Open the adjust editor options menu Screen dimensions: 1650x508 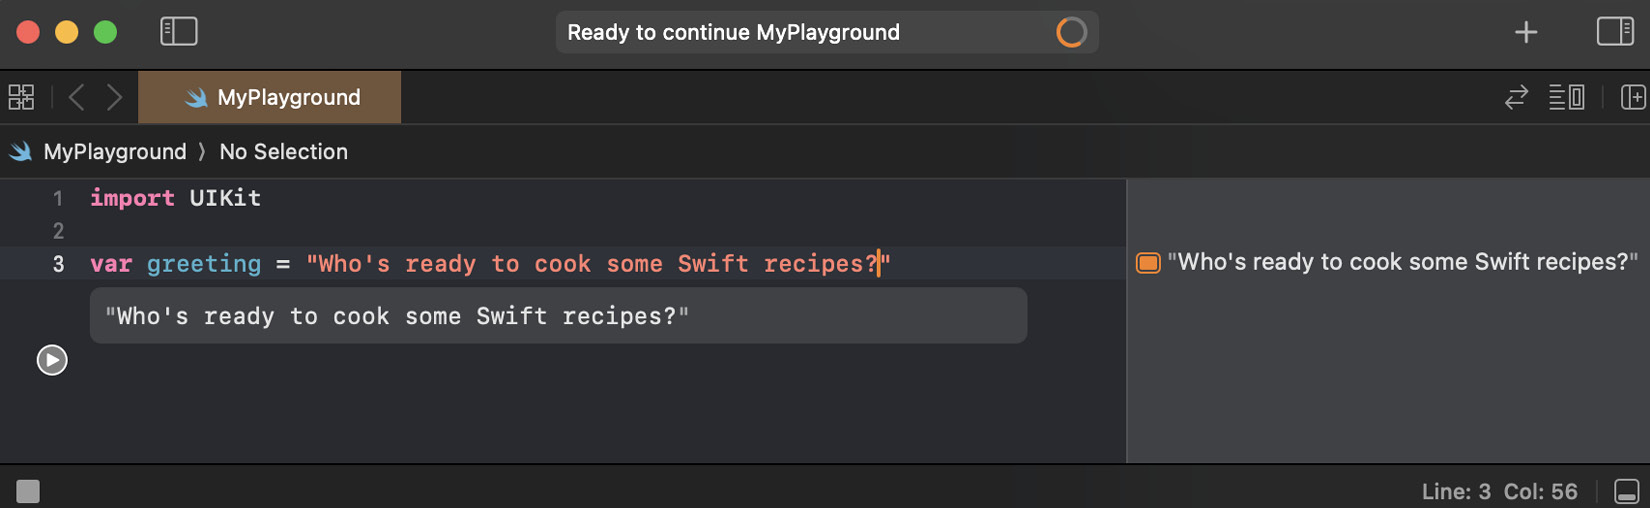point(1566,97)
